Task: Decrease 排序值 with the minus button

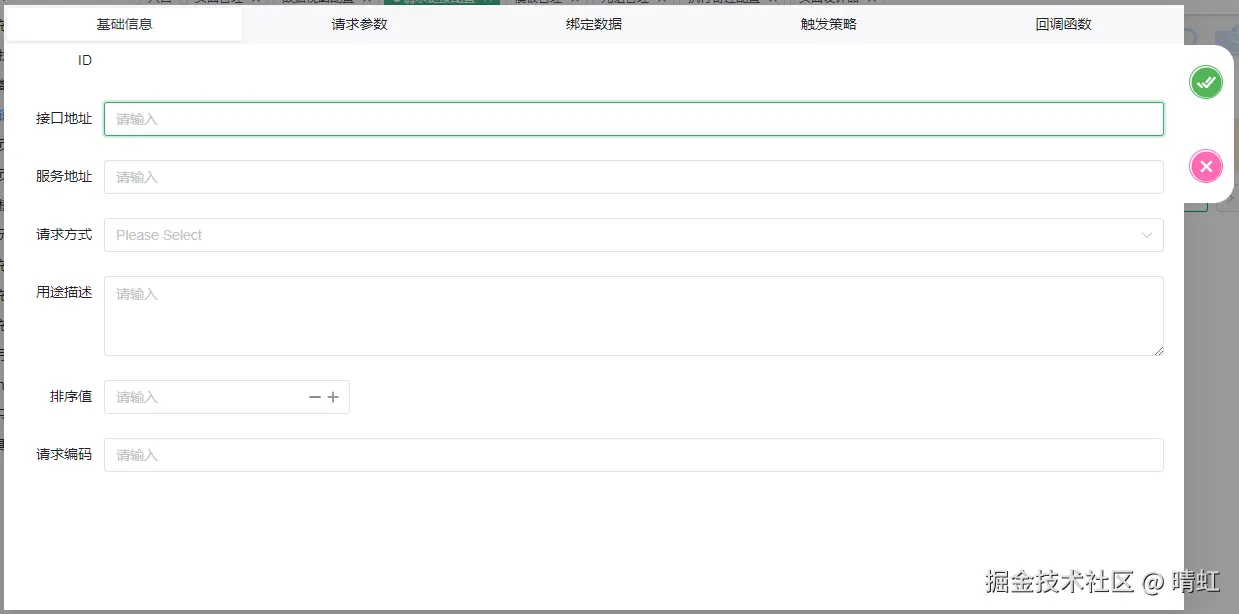Action: 315,397
